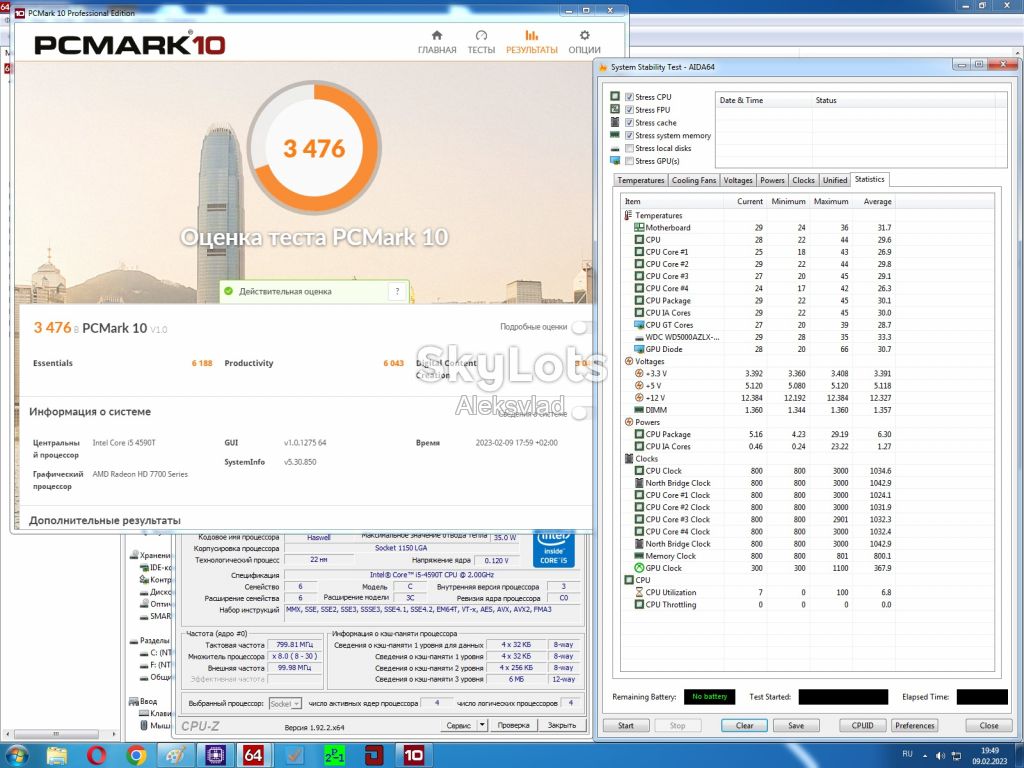Show hidden system tray icons arrow
Screen dimensions: 1024x768
[925, 756]
